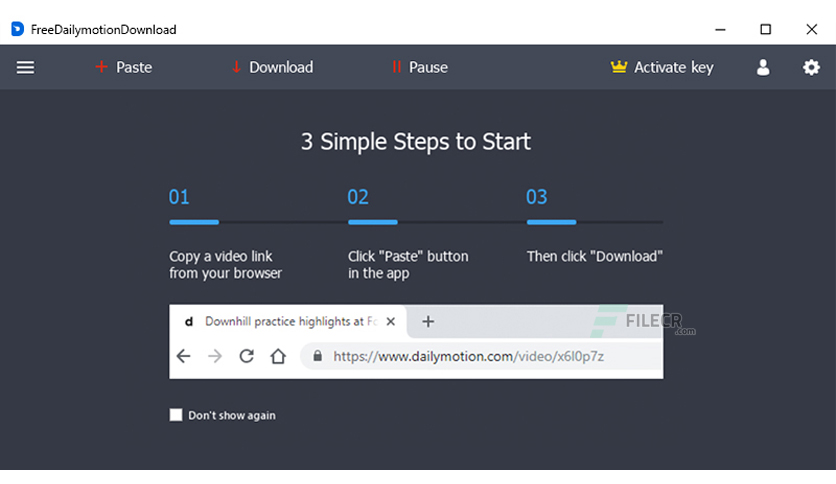Image resolution: width=836 pixels, height=484 pixels.
Task: Click the dailymotion URL address field
Action: click(481, 356)
